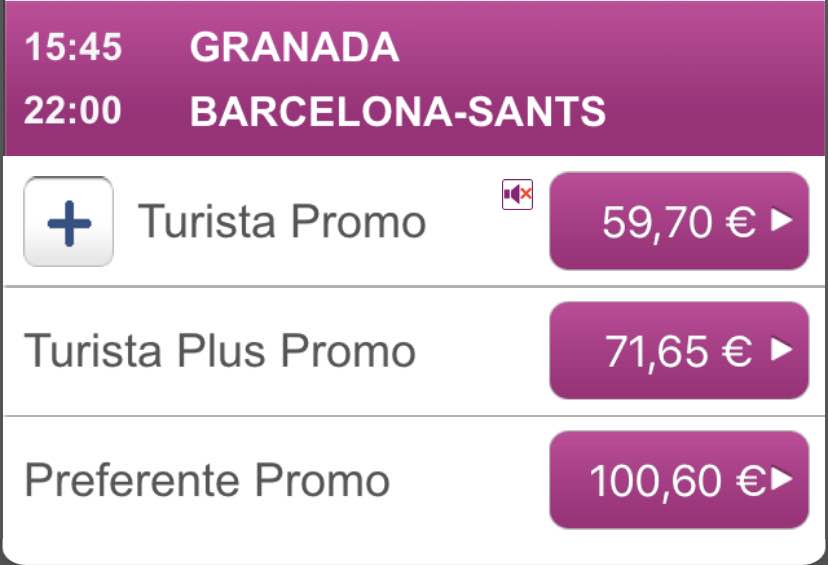Tap the GRANADA origin station name
828x565 pixels.
coord(295,47)
